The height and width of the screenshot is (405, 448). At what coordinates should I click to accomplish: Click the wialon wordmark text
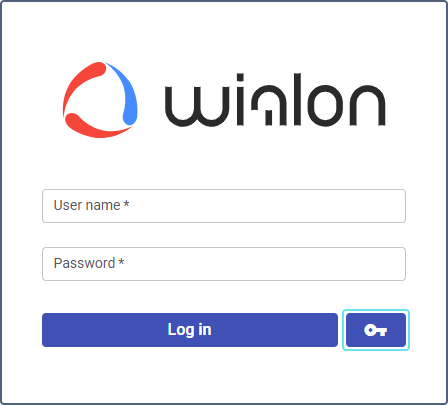pos(275,100)
